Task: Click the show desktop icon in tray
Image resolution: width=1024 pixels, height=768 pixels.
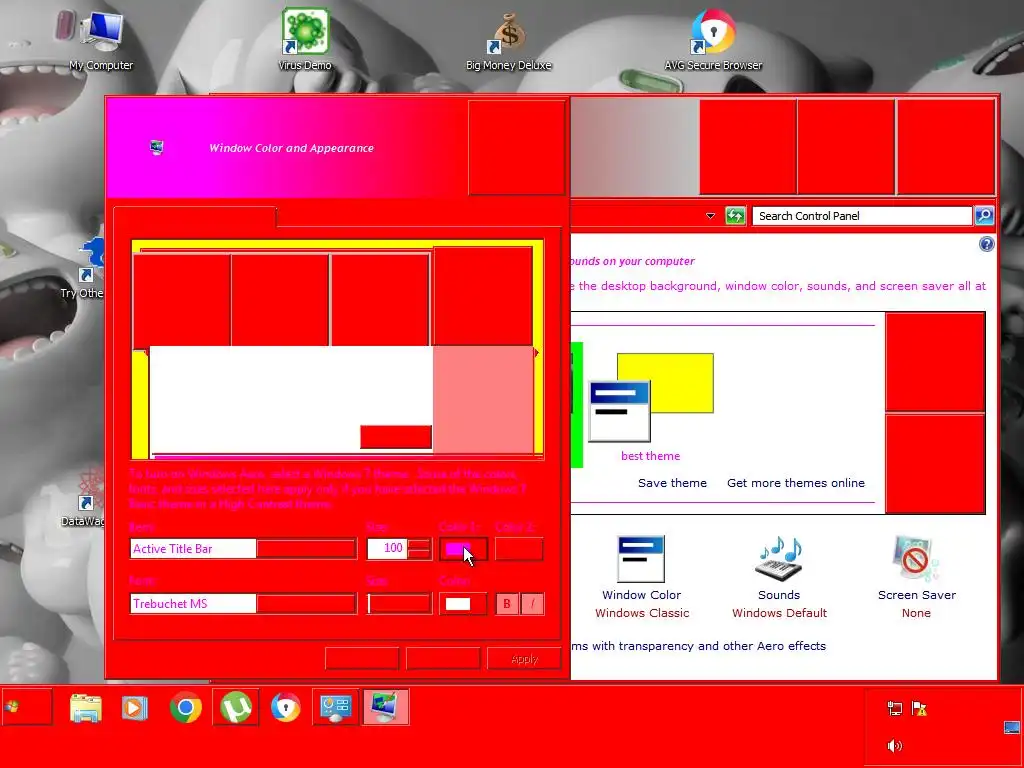Action: [1012, 727]
